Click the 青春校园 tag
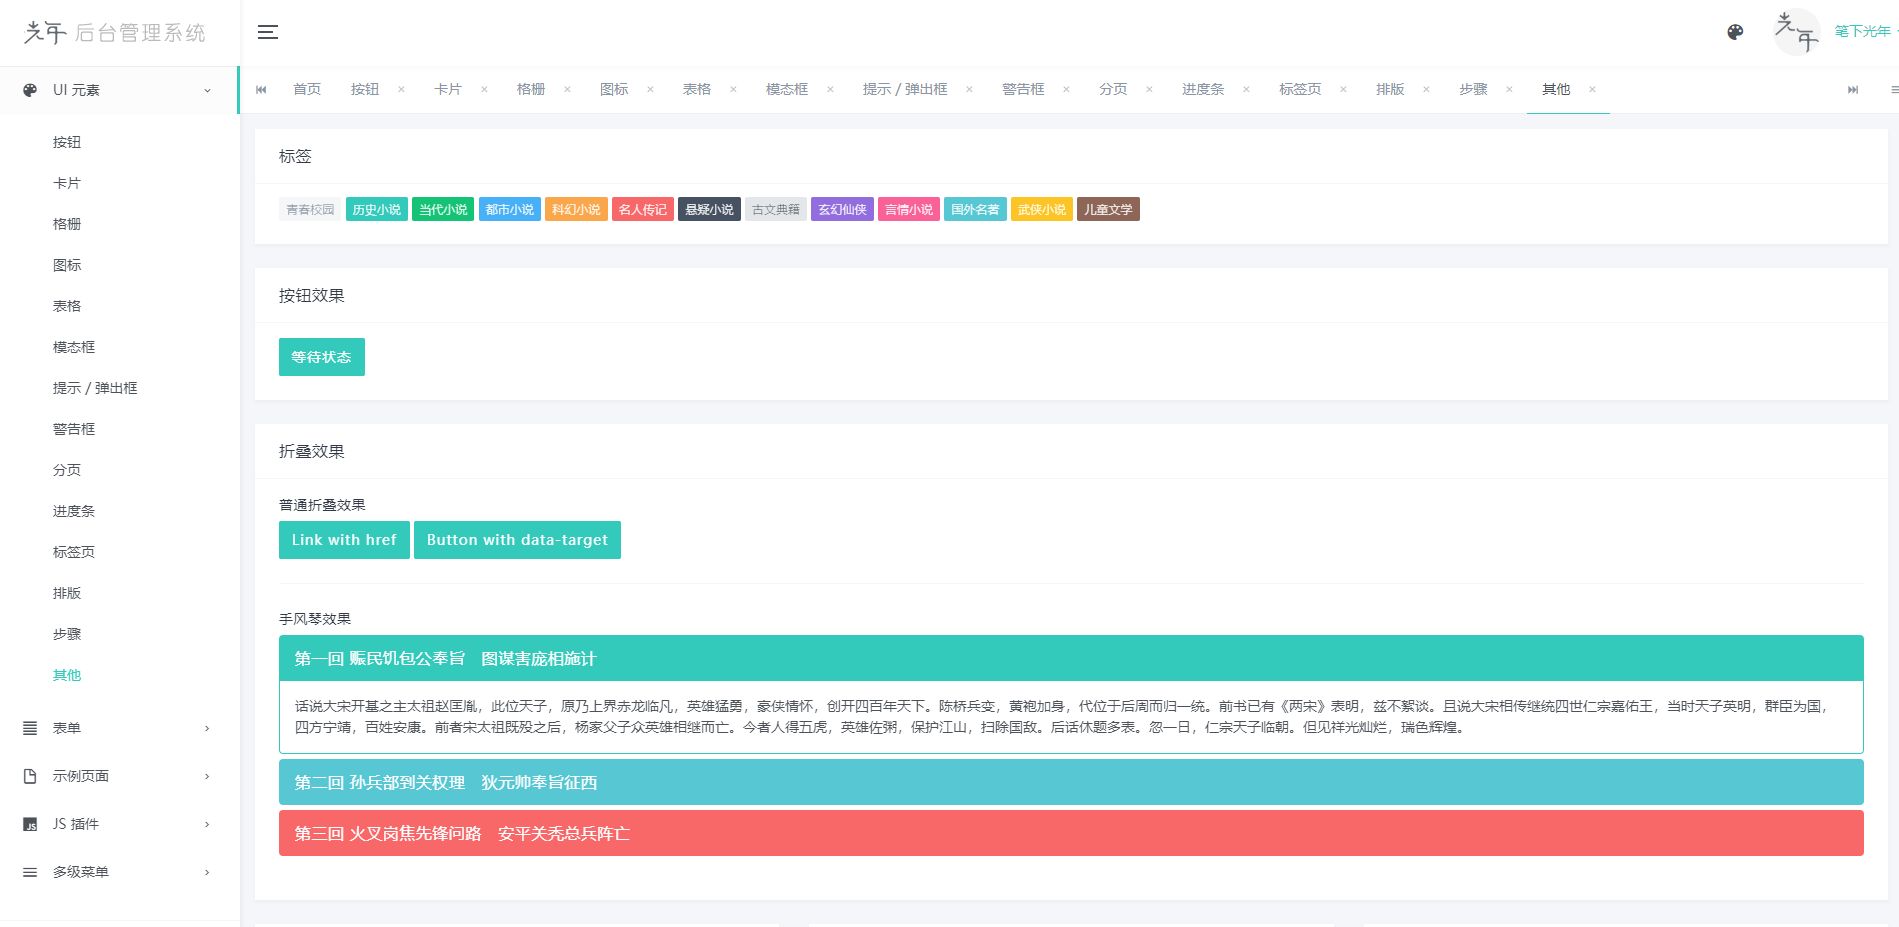This screenshot has height=927, width=1899. click(310, 209)
